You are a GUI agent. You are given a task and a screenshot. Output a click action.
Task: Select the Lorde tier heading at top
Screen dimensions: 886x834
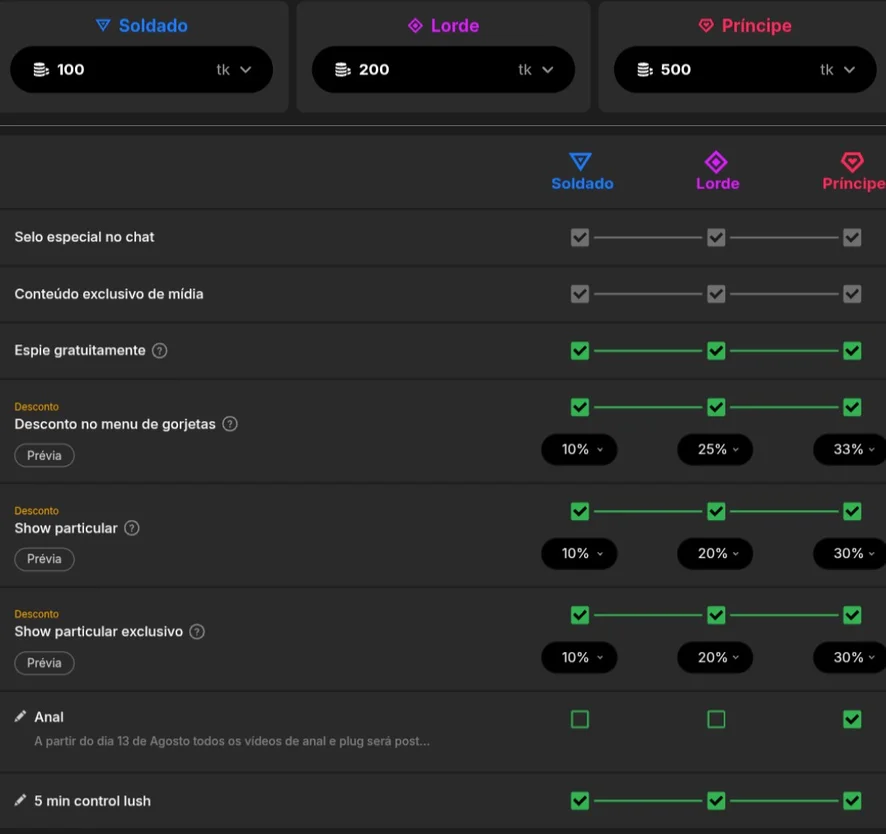tap(444, 25)
